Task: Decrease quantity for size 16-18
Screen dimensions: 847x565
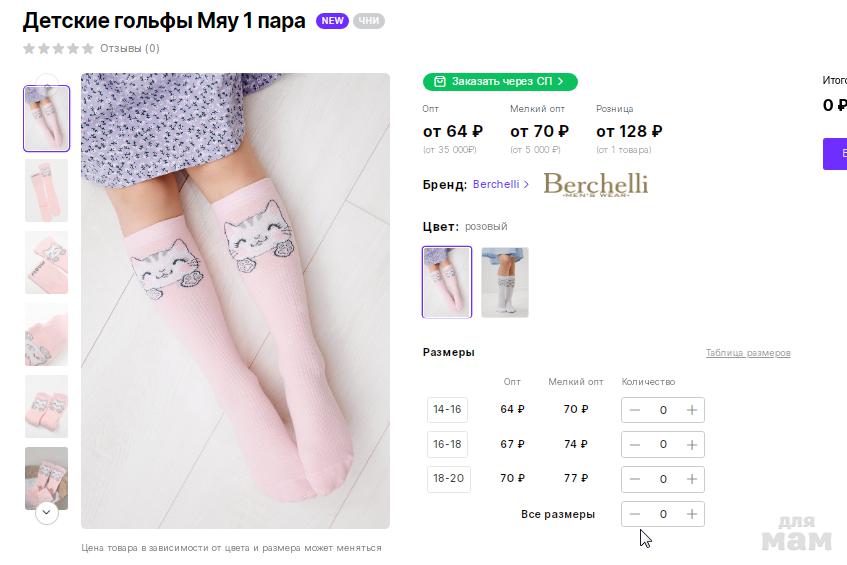Action: 635,444
